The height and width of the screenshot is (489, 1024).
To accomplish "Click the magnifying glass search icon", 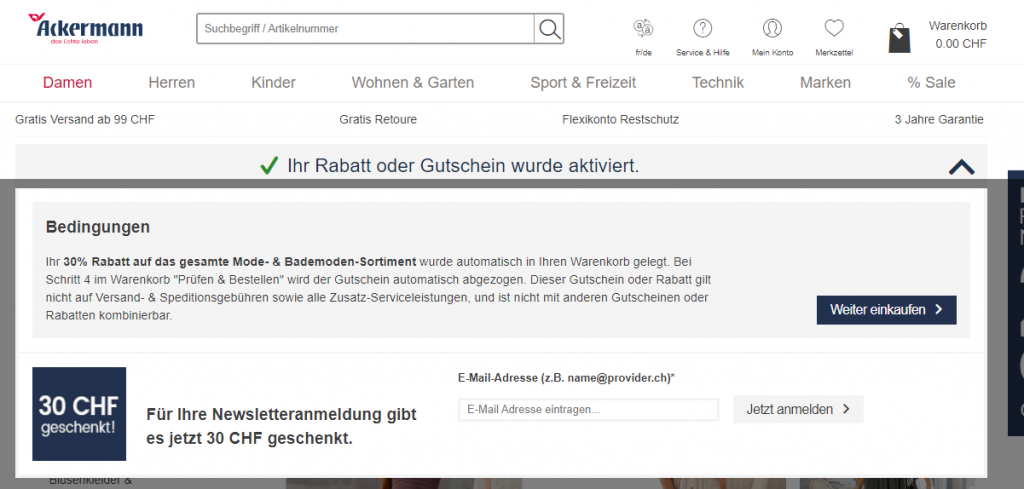I will [x=549, y=29].
